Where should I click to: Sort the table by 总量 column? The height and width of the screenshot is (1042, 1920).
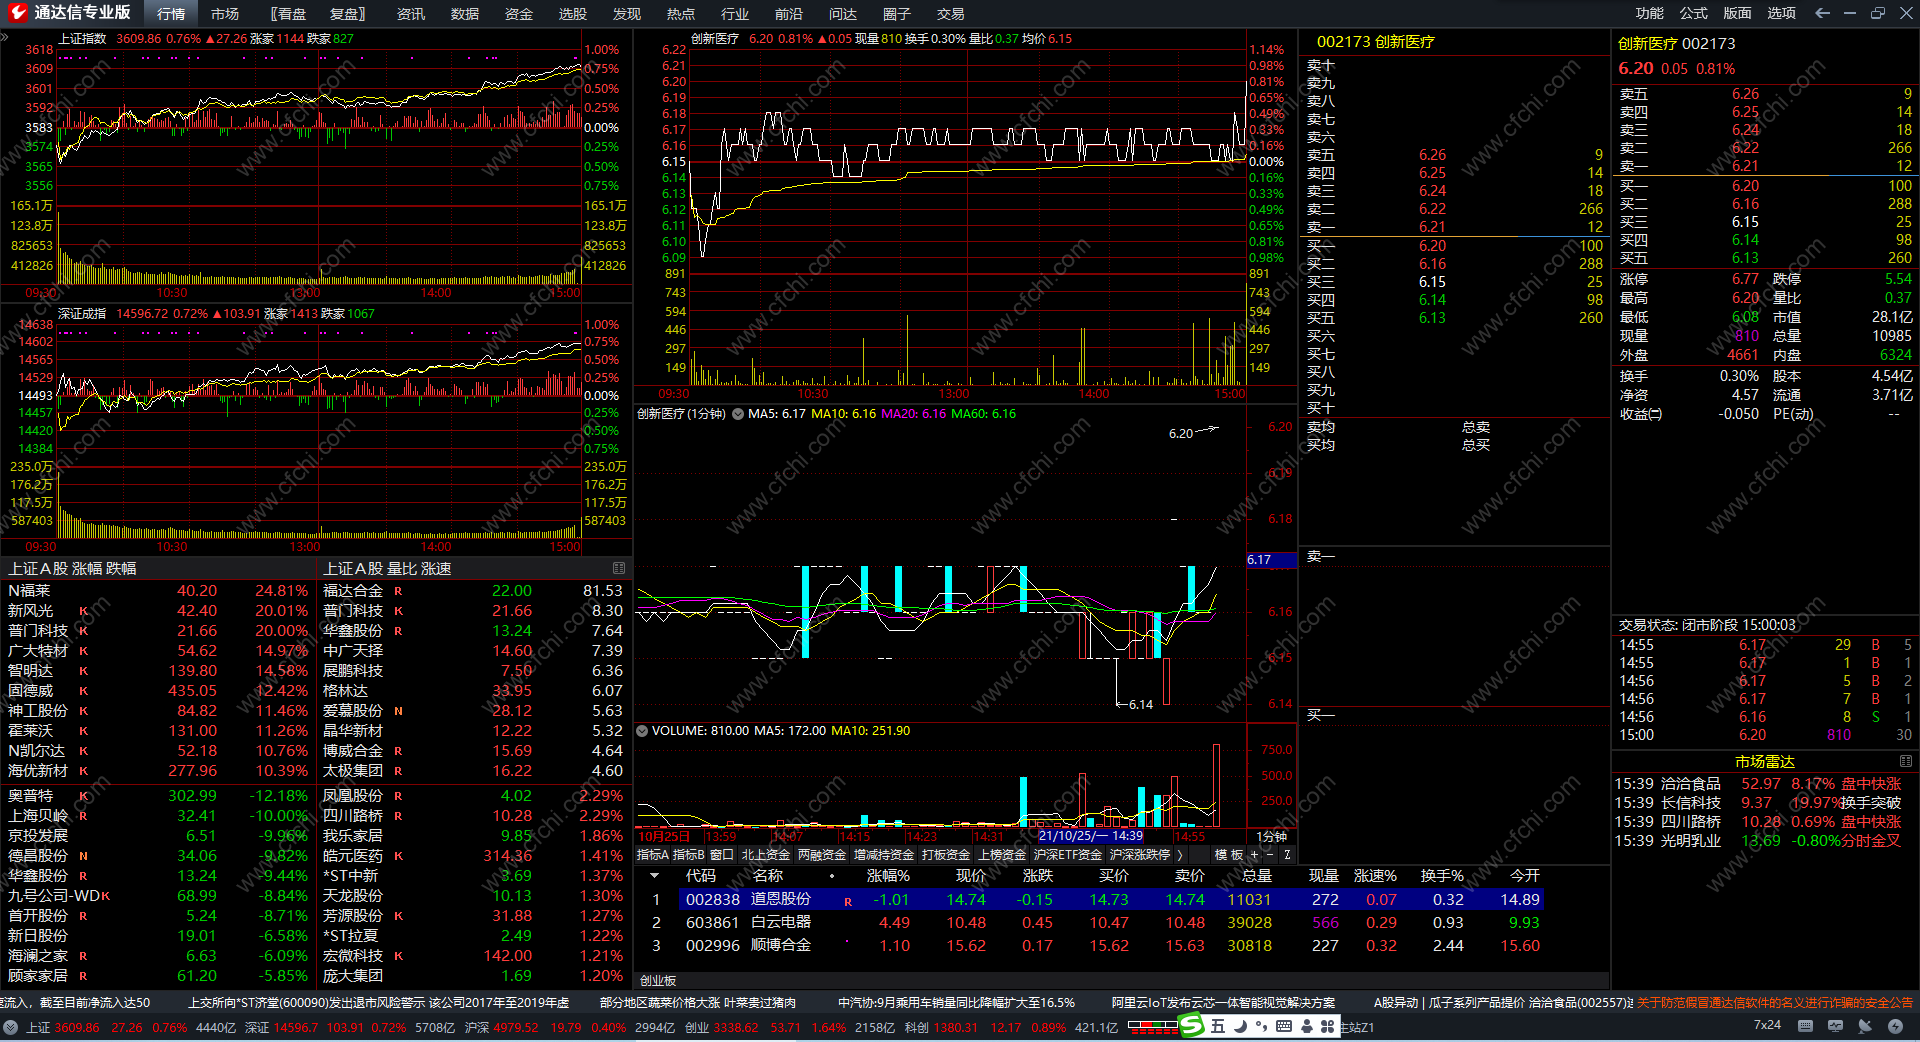pos(1257,876)
